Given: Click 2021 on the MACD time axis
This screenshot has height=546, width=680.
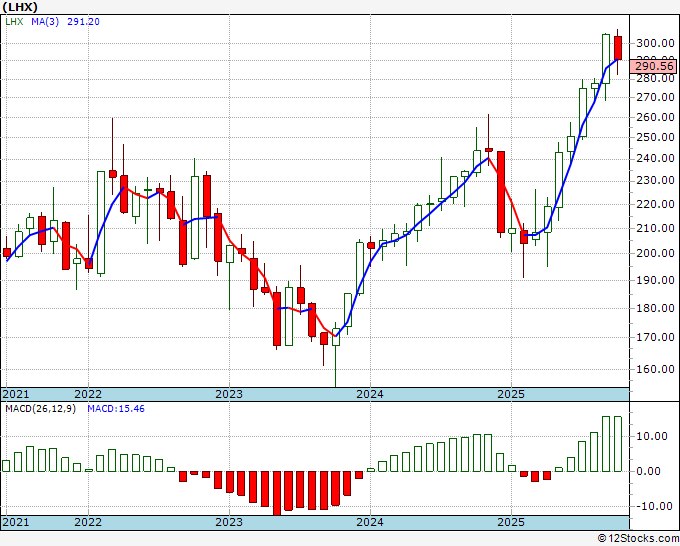Looking at the screenshot, I should pyautogui.click(x=16, y=522).
